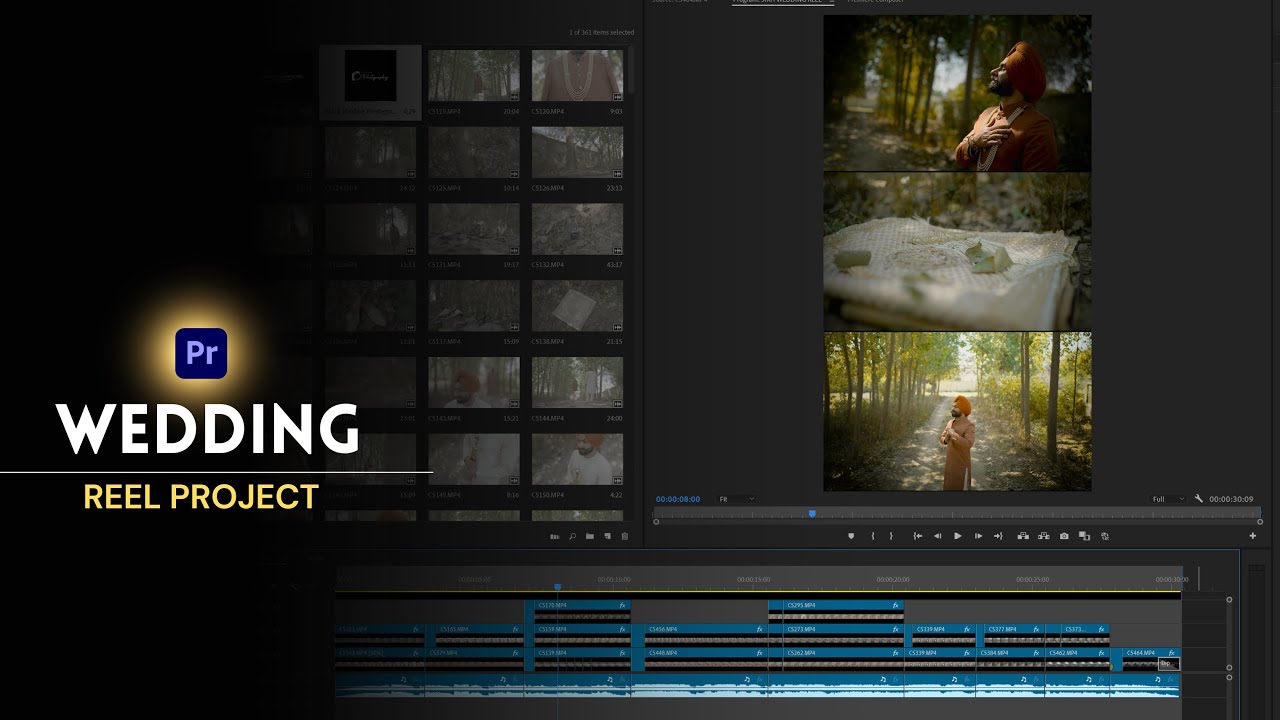Open Program monitor wrench settings
1280x720 pixels.
click(x=1199, y=498)
